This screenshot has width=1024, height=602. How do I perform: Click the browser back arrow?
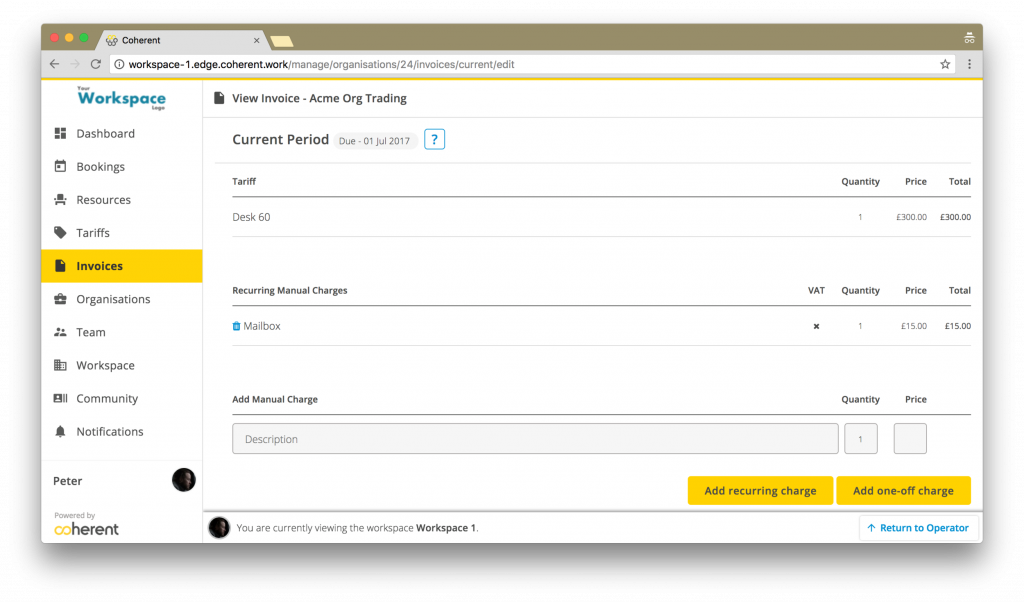pyautogui.click(x=55, y=64)
